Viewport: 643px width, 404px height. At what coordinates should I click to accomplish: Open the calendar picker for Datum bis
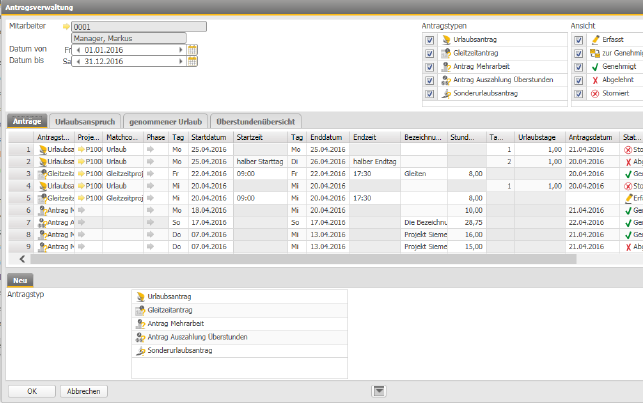pos(192,61)
